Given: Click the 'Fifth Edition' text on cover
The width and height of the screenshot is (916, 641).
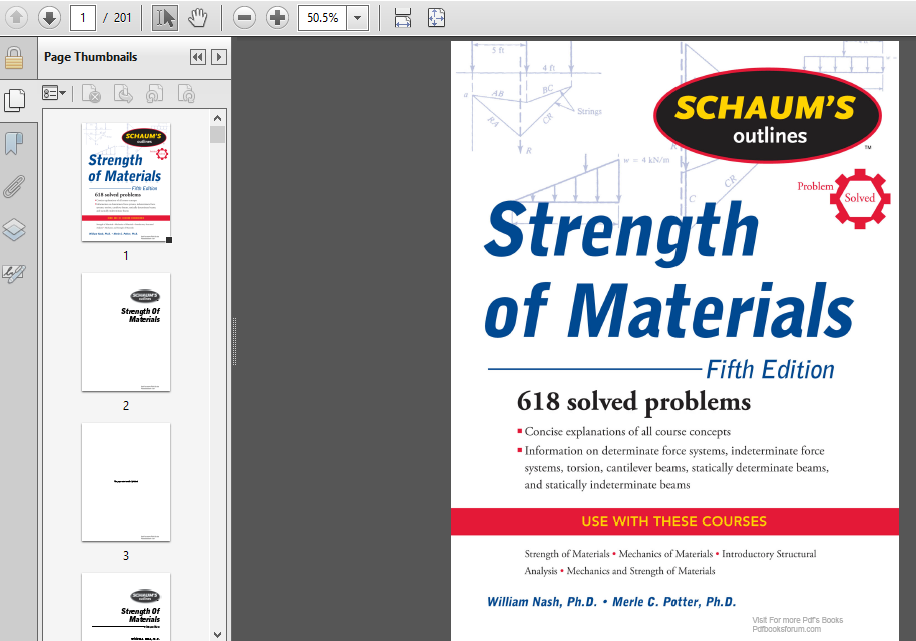Looking at the screenshot, I should pyautogui.click(x=770, y=370).
